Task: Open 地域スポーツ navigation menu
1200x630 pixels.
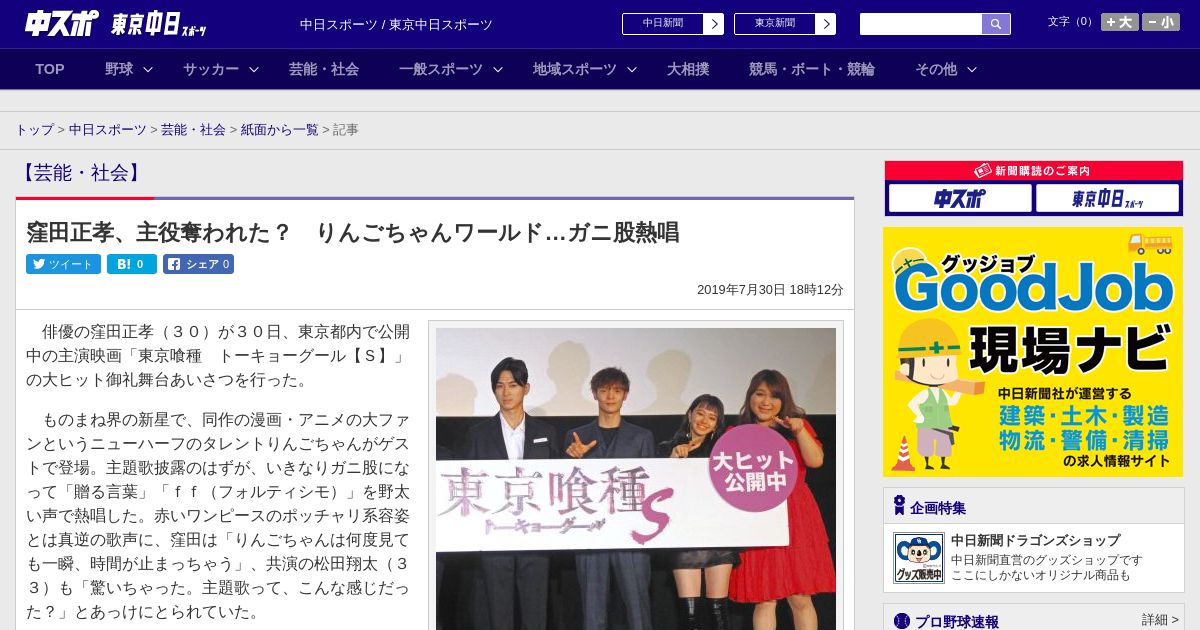Action: tap(575, 69)
